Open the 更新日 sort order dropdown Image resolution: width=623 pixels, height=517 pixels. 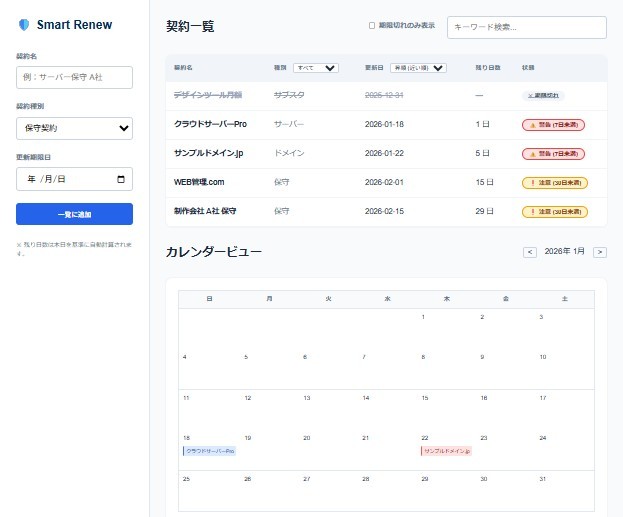point(418,68)
